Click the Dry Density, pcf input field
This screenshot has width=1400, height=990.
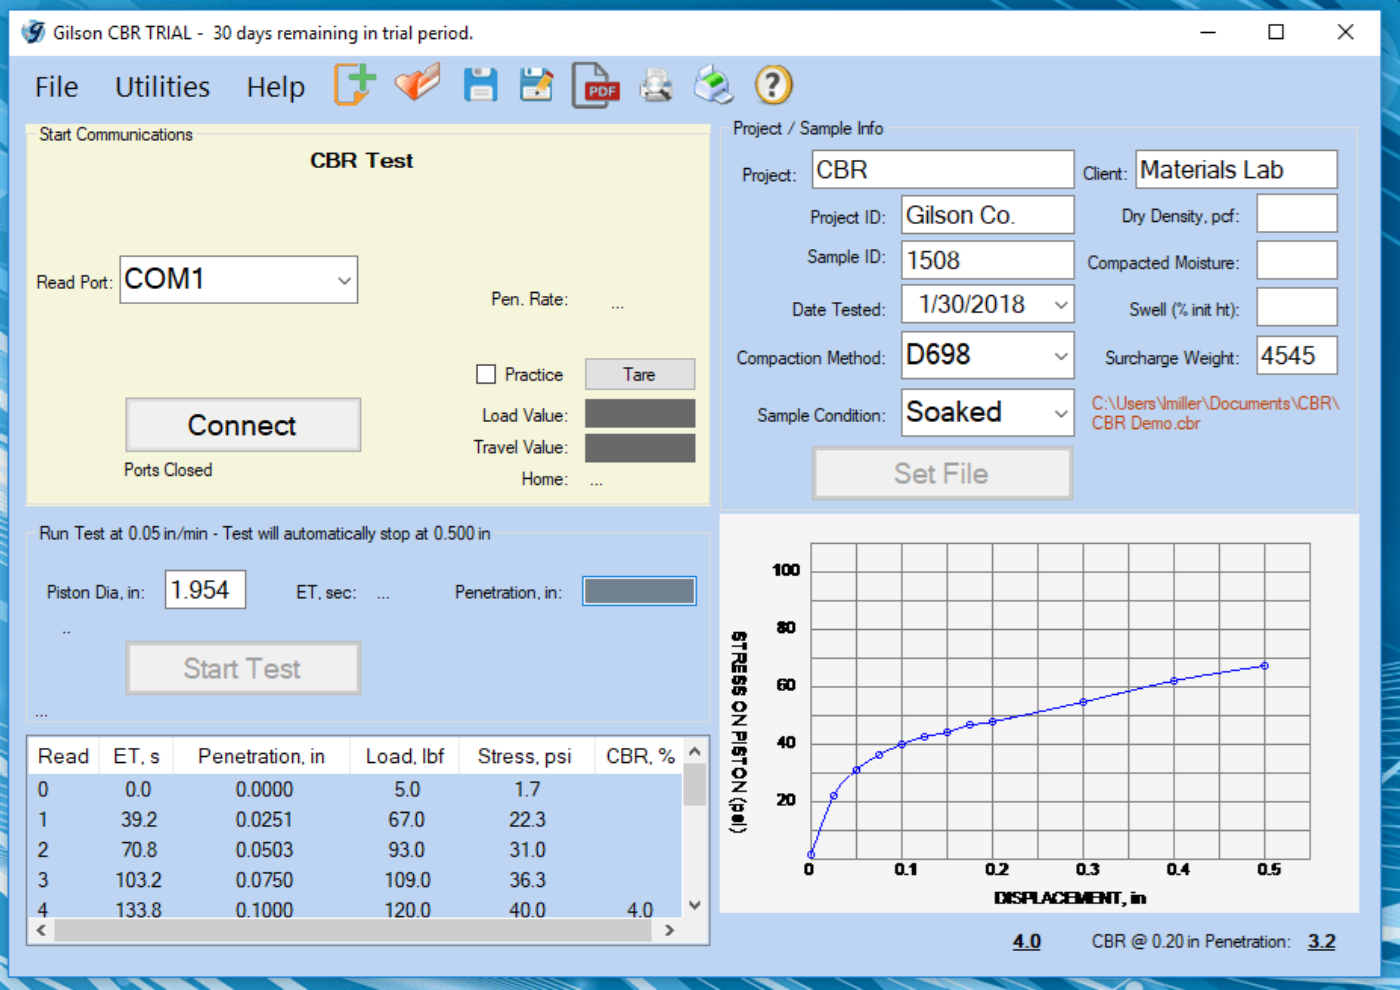pyautogui.click(x=1297, y=214)
